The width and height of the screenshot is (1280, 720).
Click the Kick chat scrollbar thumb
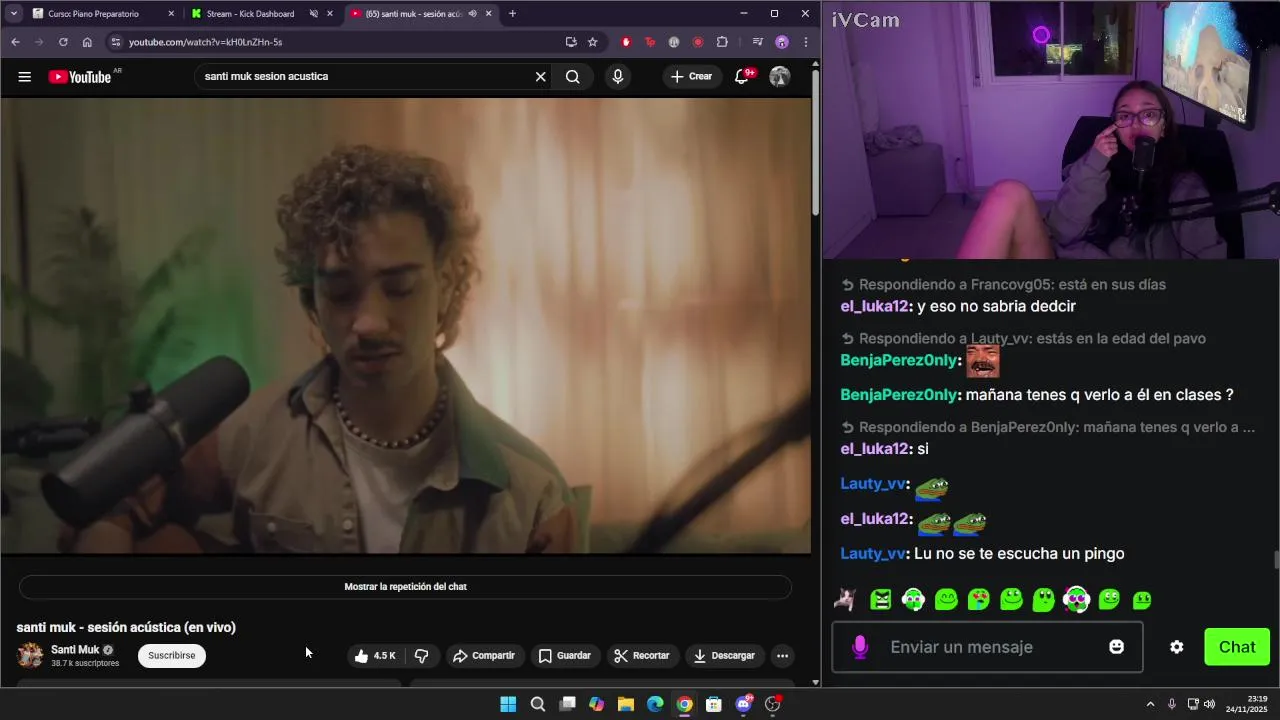[1275, 559]
